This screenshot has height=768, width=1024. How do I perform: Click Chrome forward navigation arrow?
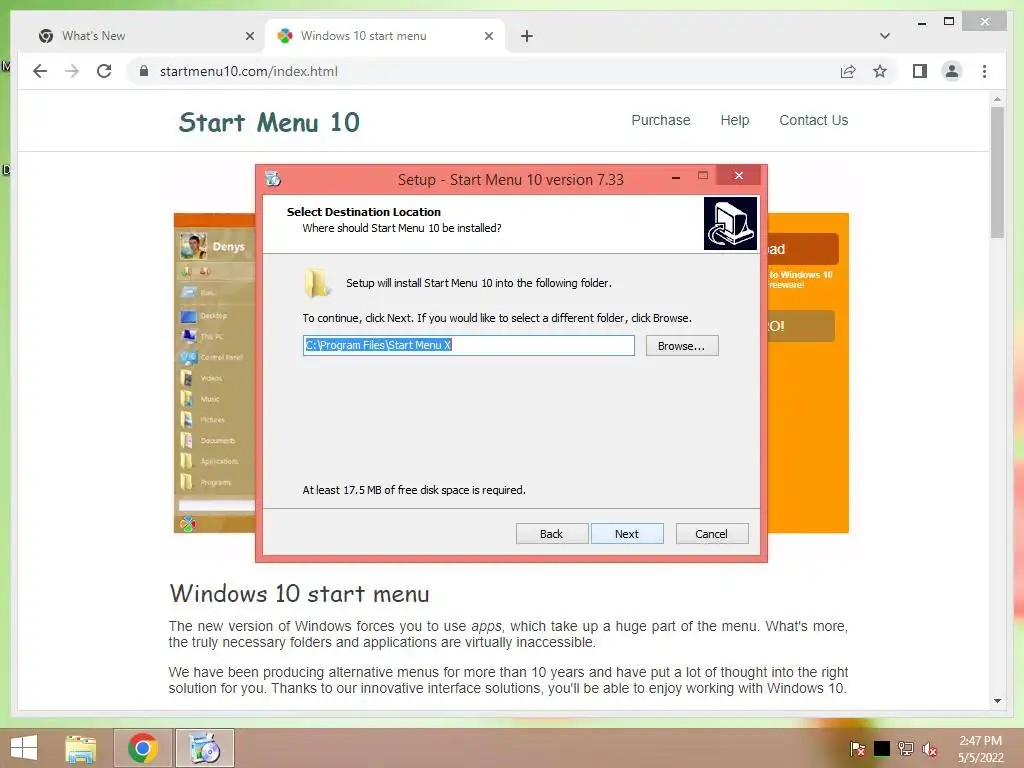[72, 71]
